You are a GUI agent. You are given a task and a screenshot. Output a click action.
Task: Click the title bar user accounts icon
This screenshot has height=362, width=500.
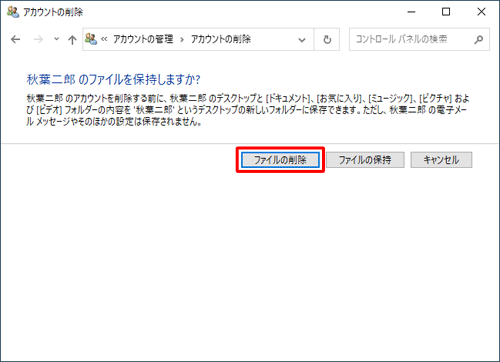(x=13, y=12)
